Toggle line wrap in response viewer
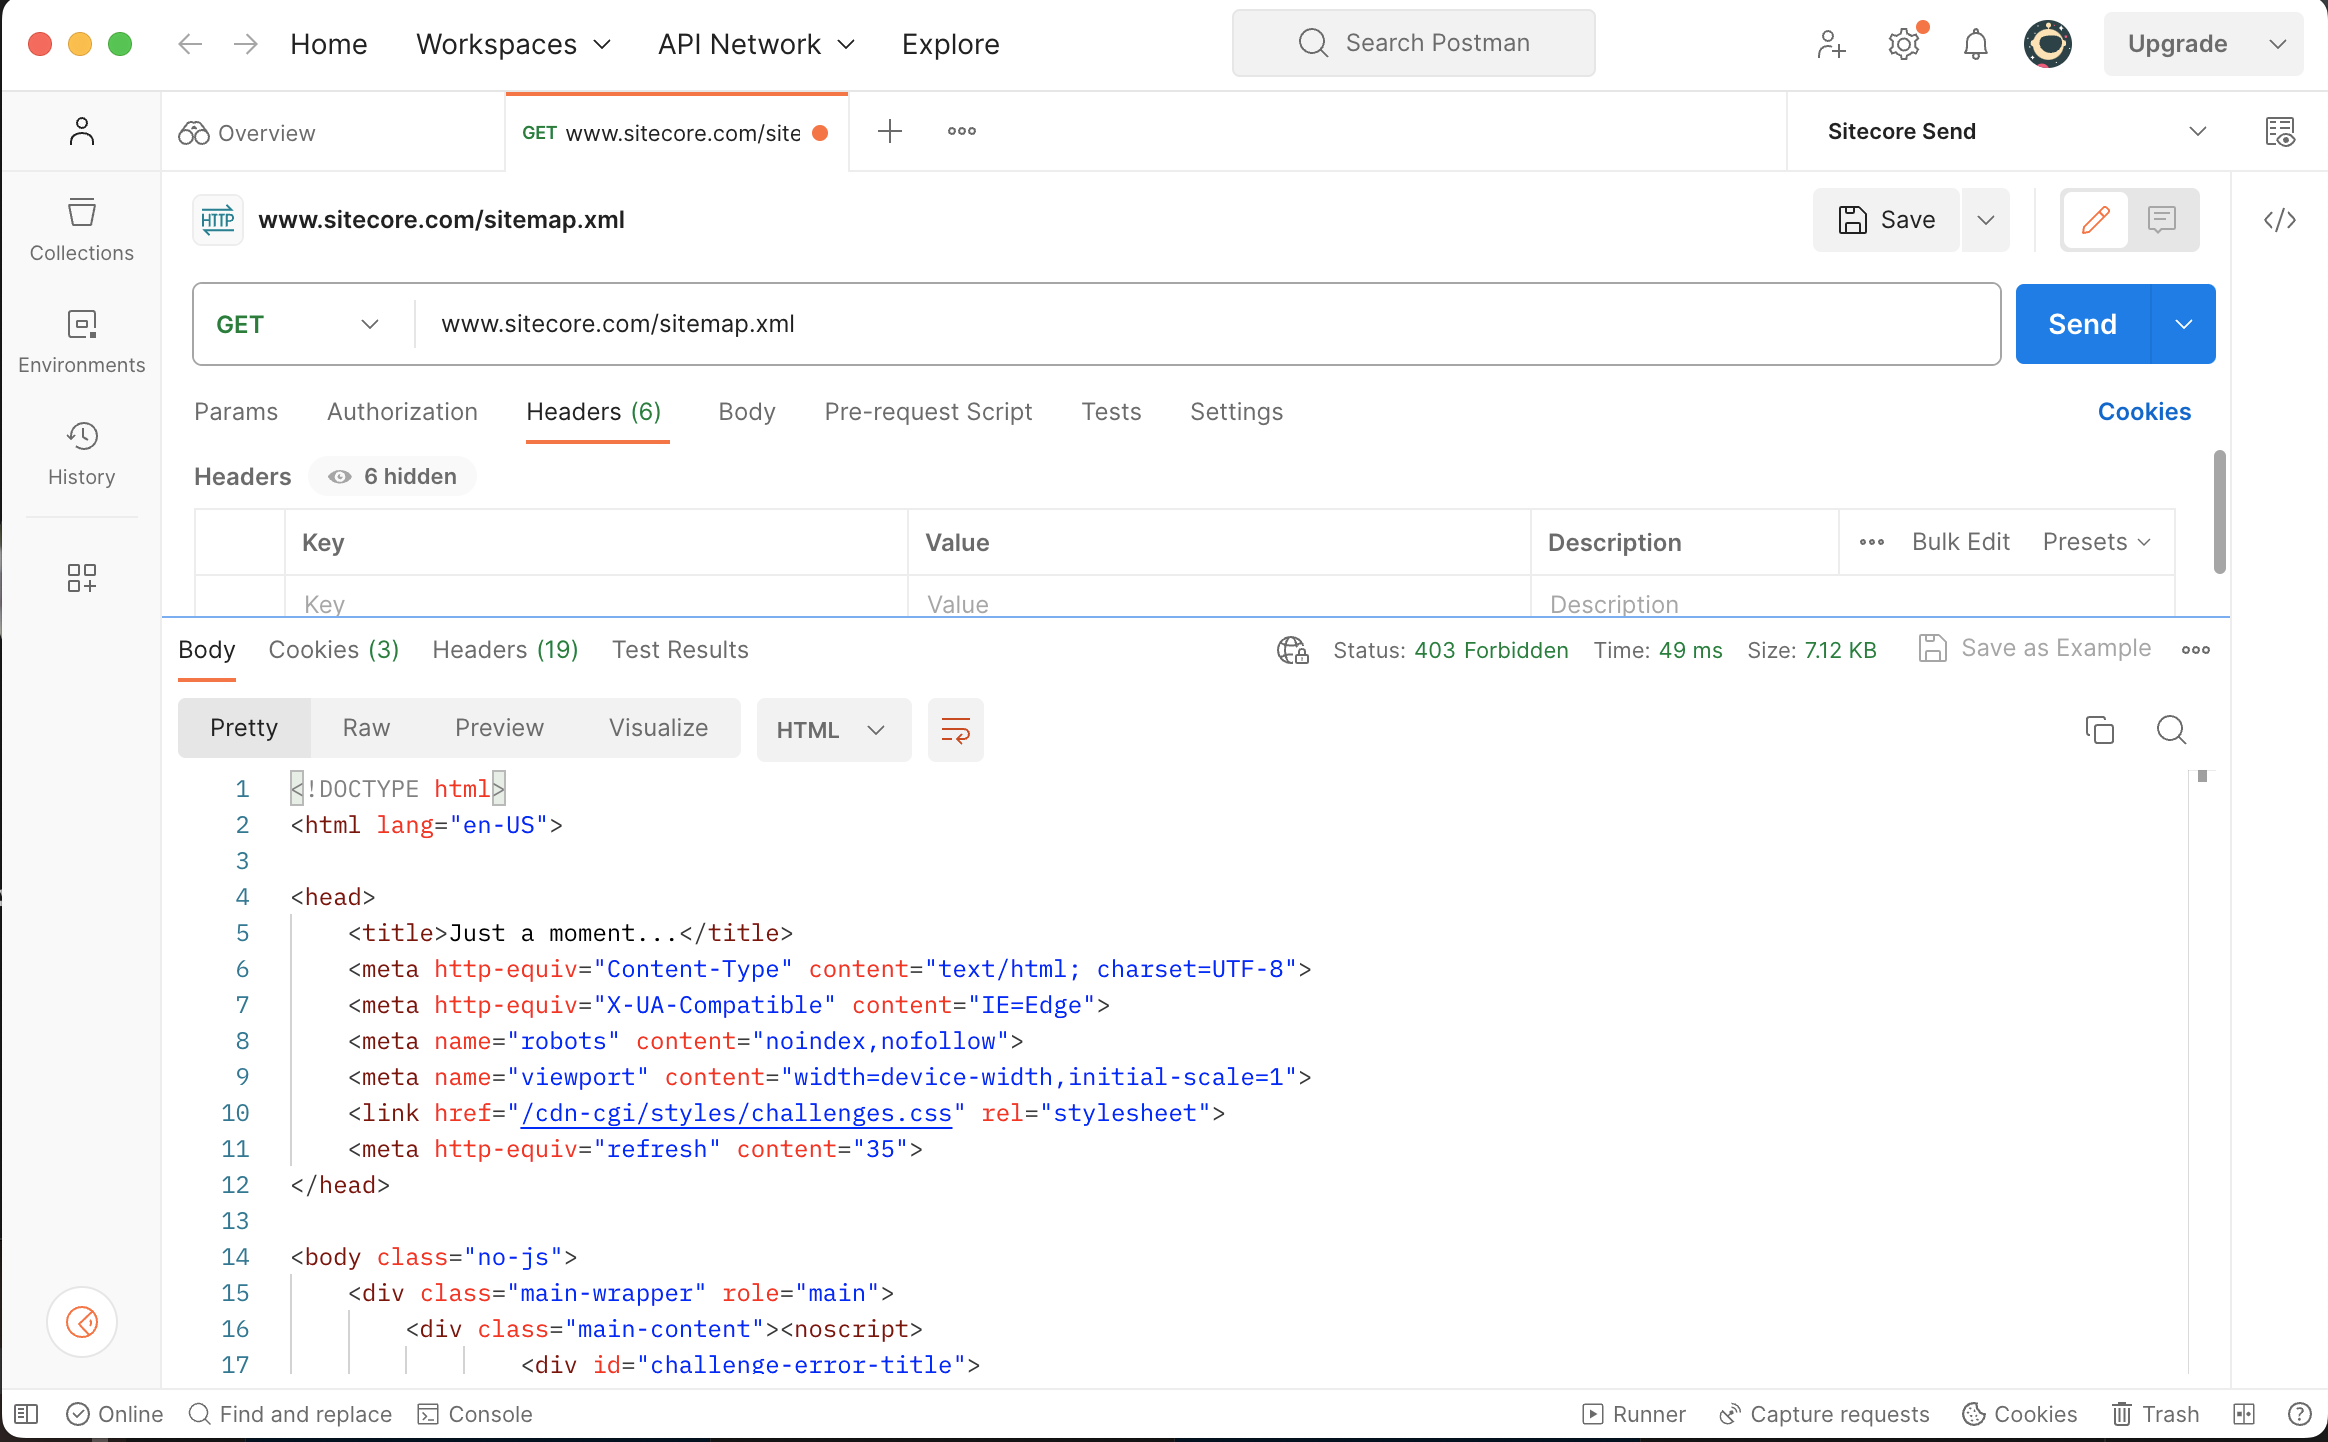The height and width of the screenshot is (1442, 2328). [x=956, y=730]
